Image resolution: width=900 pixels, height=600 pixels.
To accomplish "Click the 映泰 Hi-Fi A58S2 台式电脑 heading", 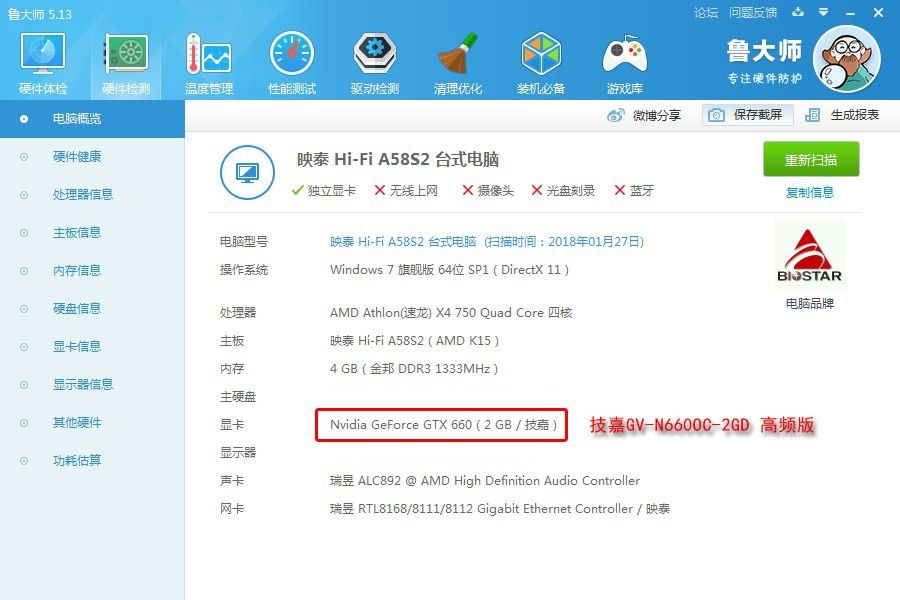I will pos(398,159).
